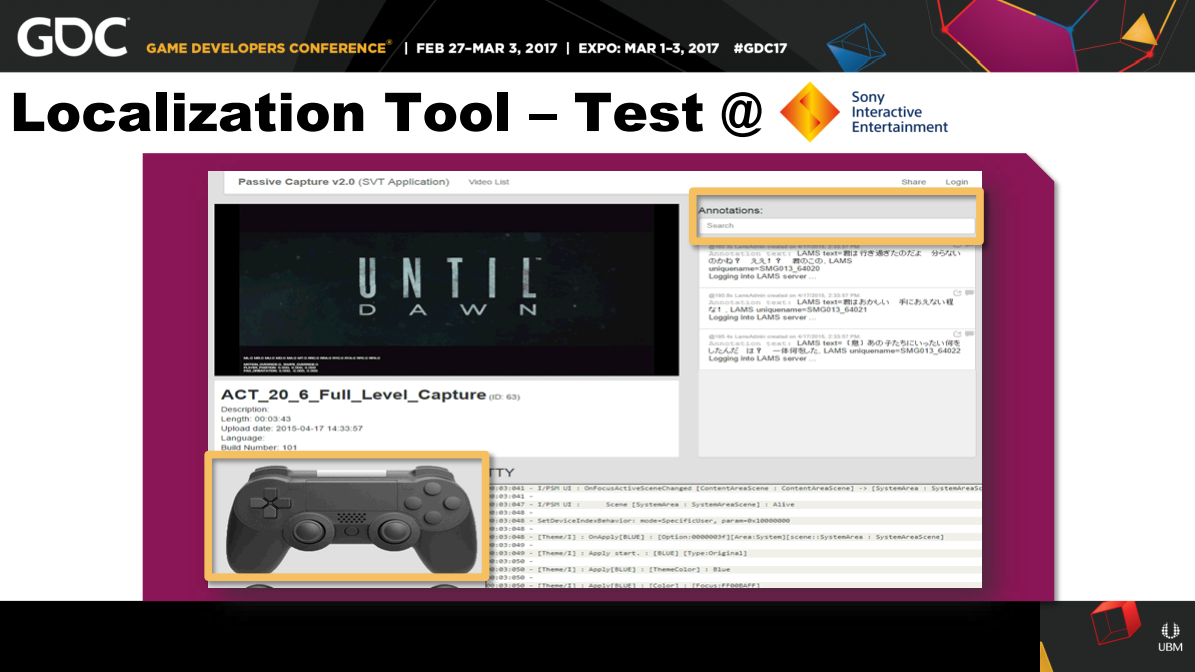Select TTY line 'SetDeviceIndexBehavior: mode=SpecificUser'
The width and height of the screenshot is (1195, 672).
[x=735, y=521]
